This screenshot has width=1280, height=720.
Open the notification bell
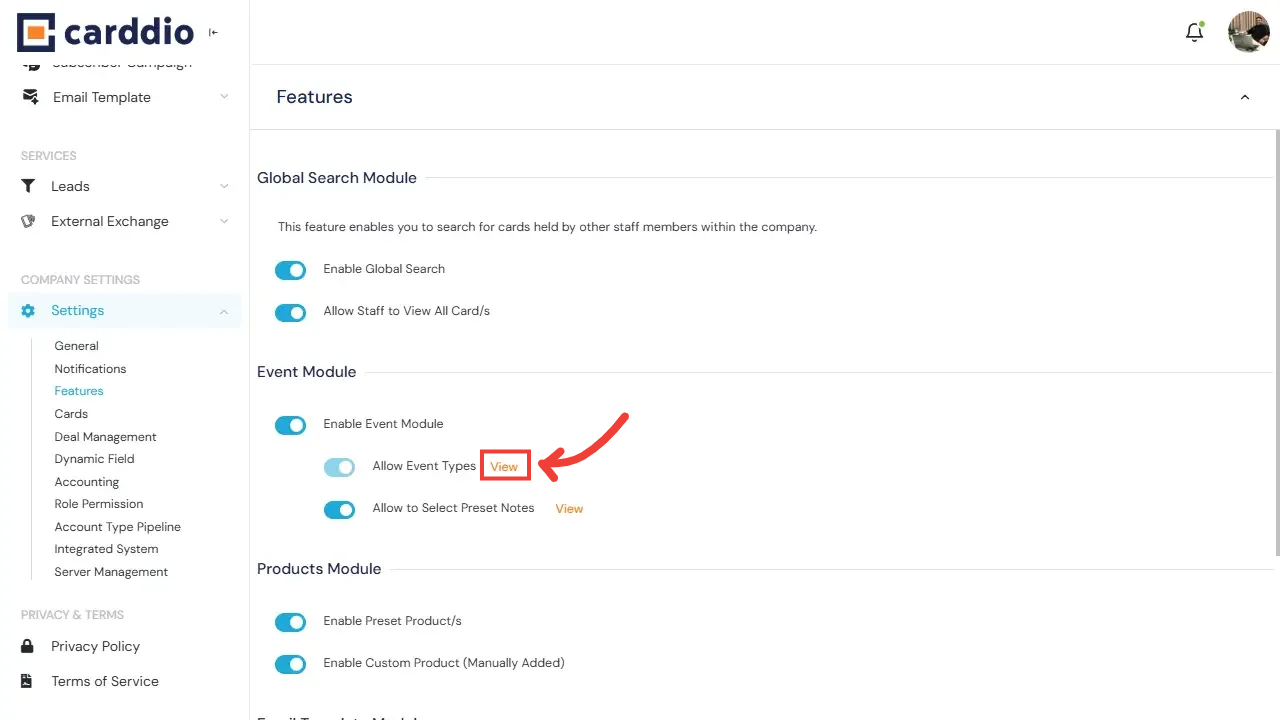1194,31
